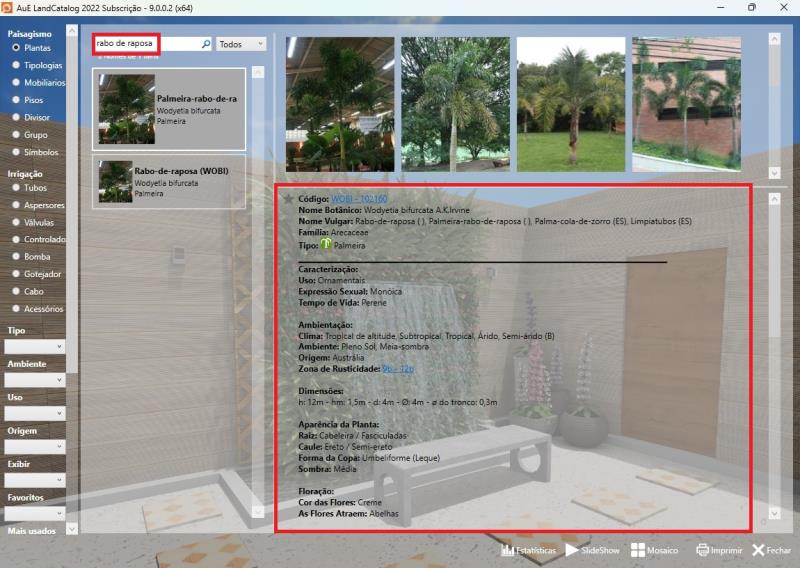Click the Mais usados label

click(x=32, y=531)
